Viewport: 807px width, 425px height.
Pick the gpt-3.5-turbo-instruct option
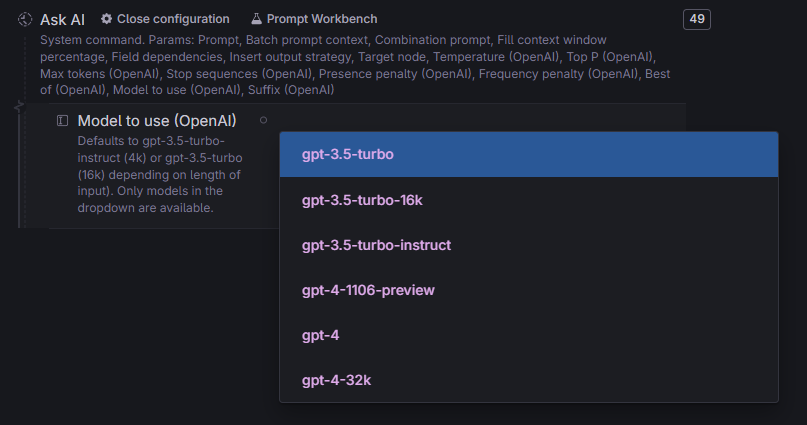(x=529, y=245)
